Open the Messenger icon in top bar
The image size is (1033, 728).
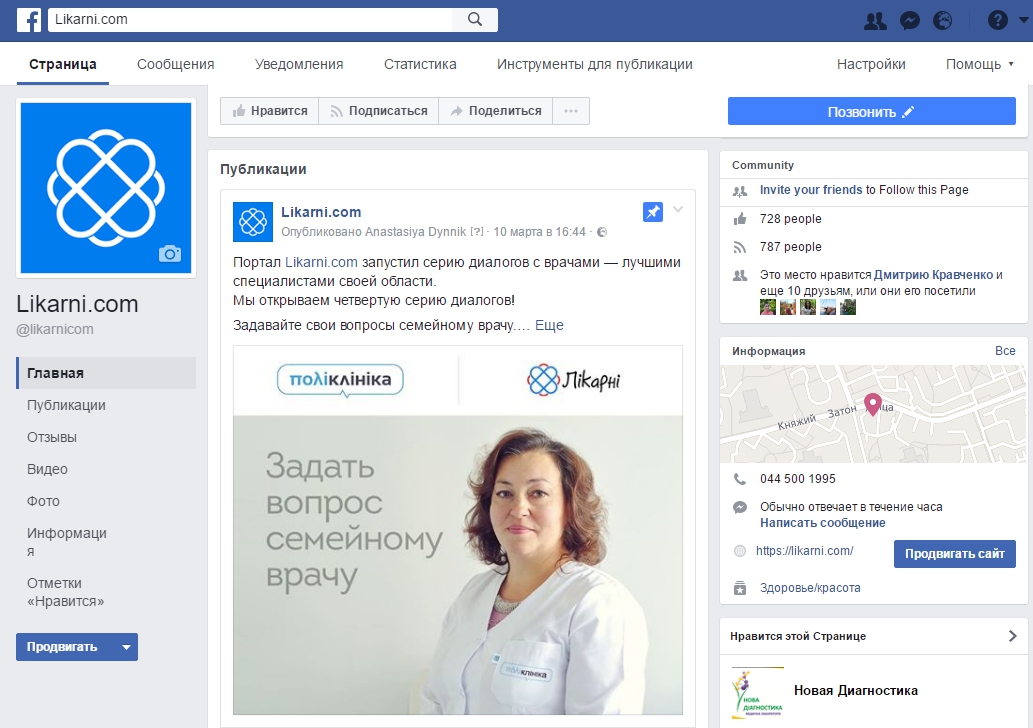click(909, 20)
